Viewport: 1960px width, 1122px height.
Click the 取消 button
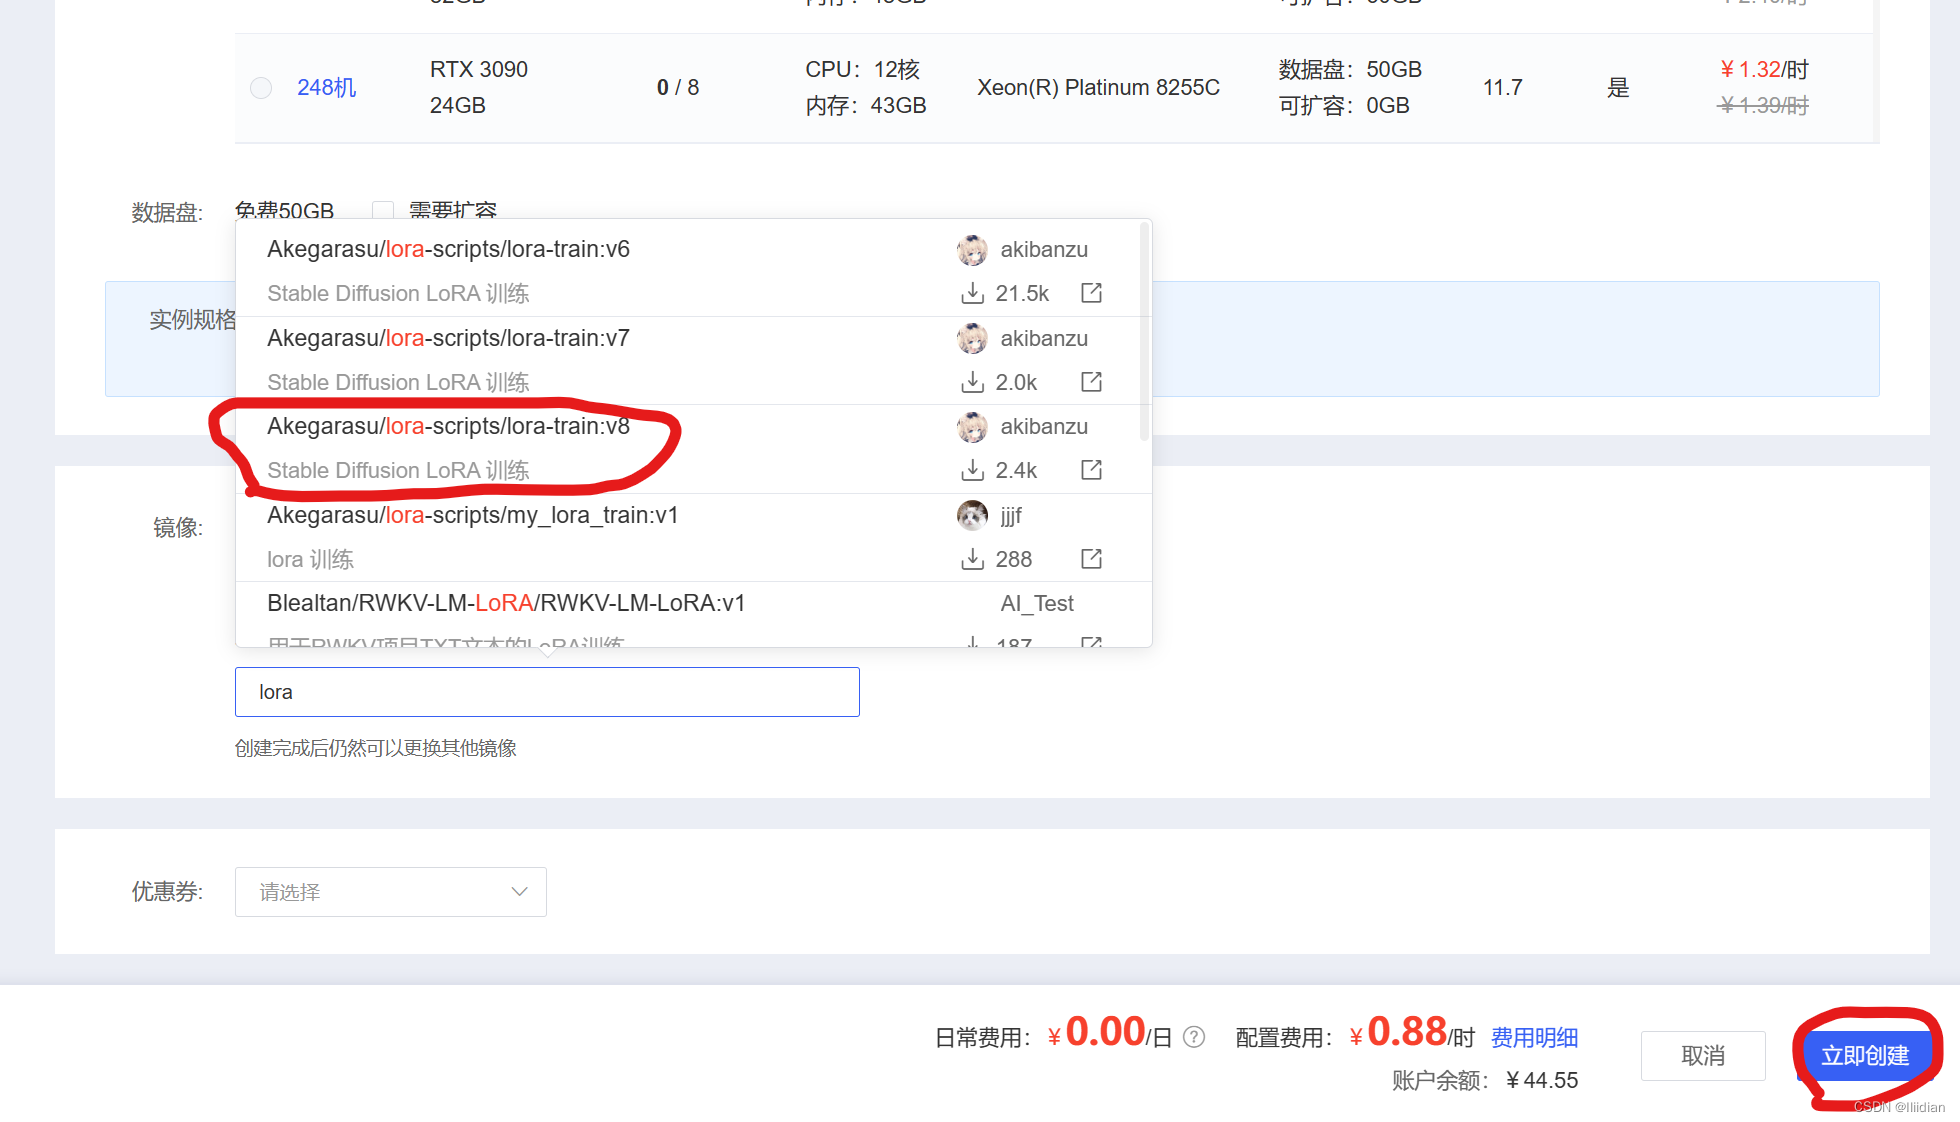(x=1703, y=1056)
